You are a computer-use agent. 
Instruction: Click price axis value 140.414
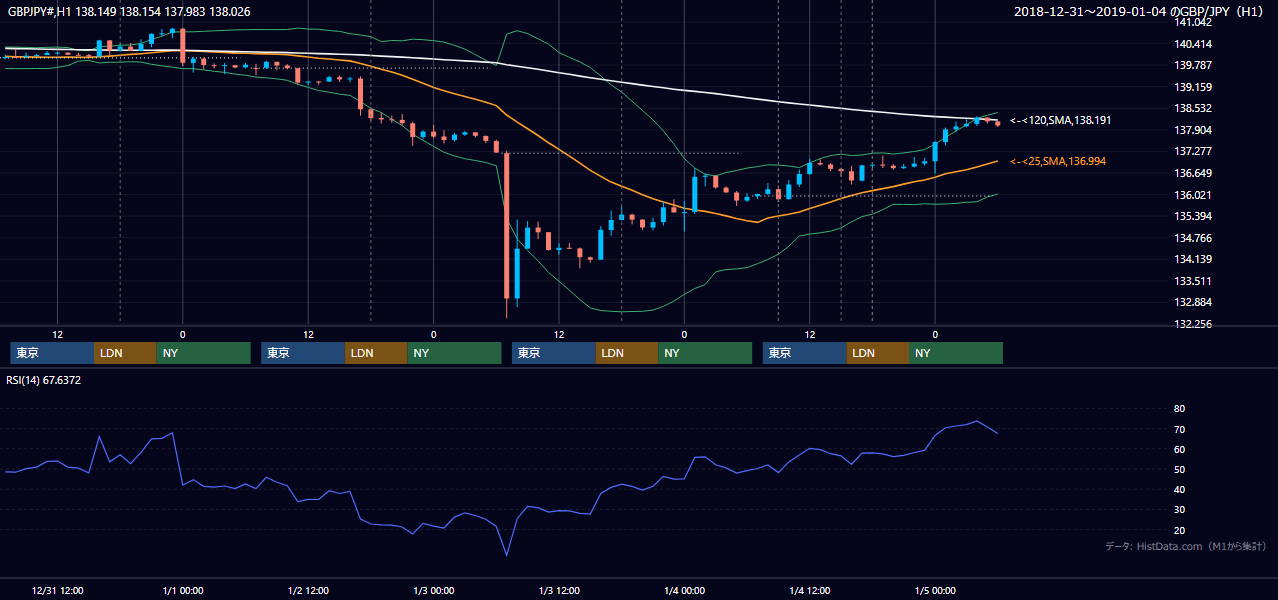coord(1194,44)
